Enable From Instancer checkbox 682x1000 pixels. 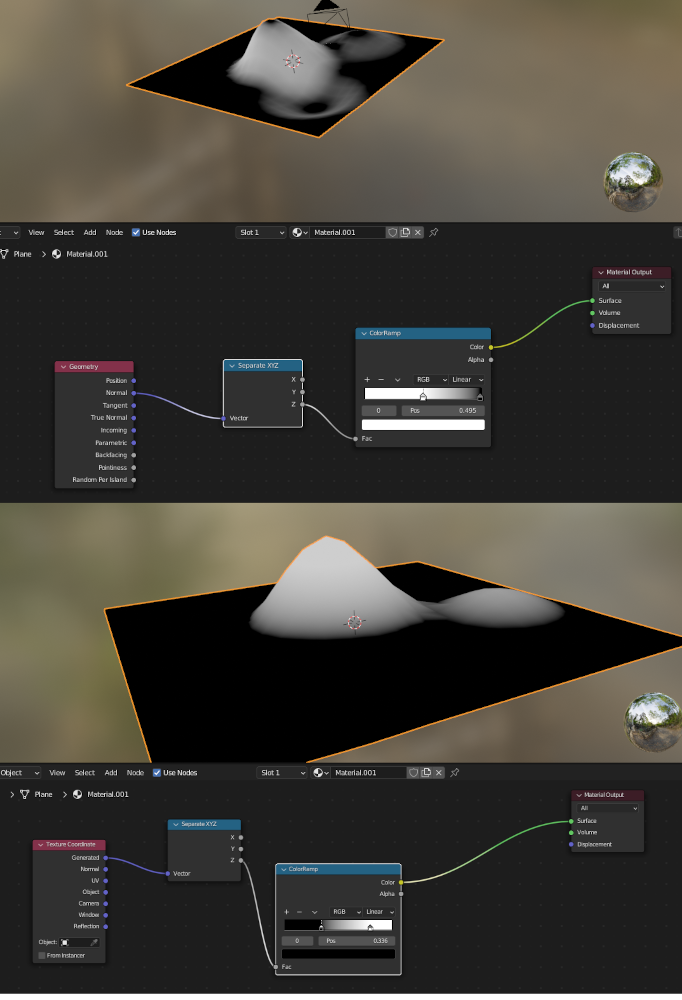(x=42, y=955)
